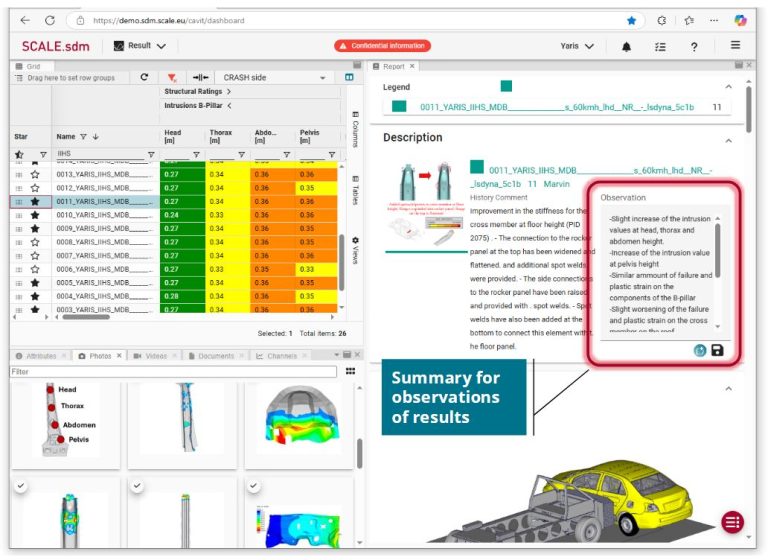Viewport: 768px width, 560px height.
Task: Click the autosize columns icon
Action: tap(200, 77)
